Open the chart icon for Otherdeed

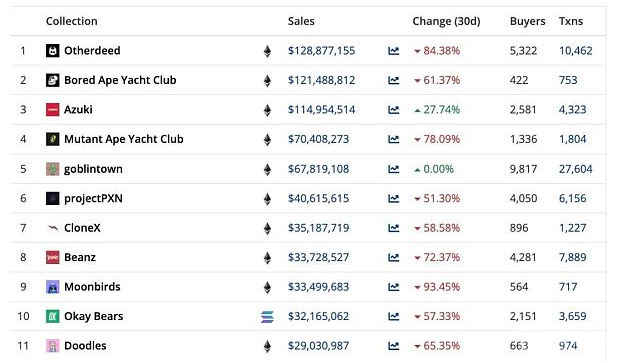(393, 51)
